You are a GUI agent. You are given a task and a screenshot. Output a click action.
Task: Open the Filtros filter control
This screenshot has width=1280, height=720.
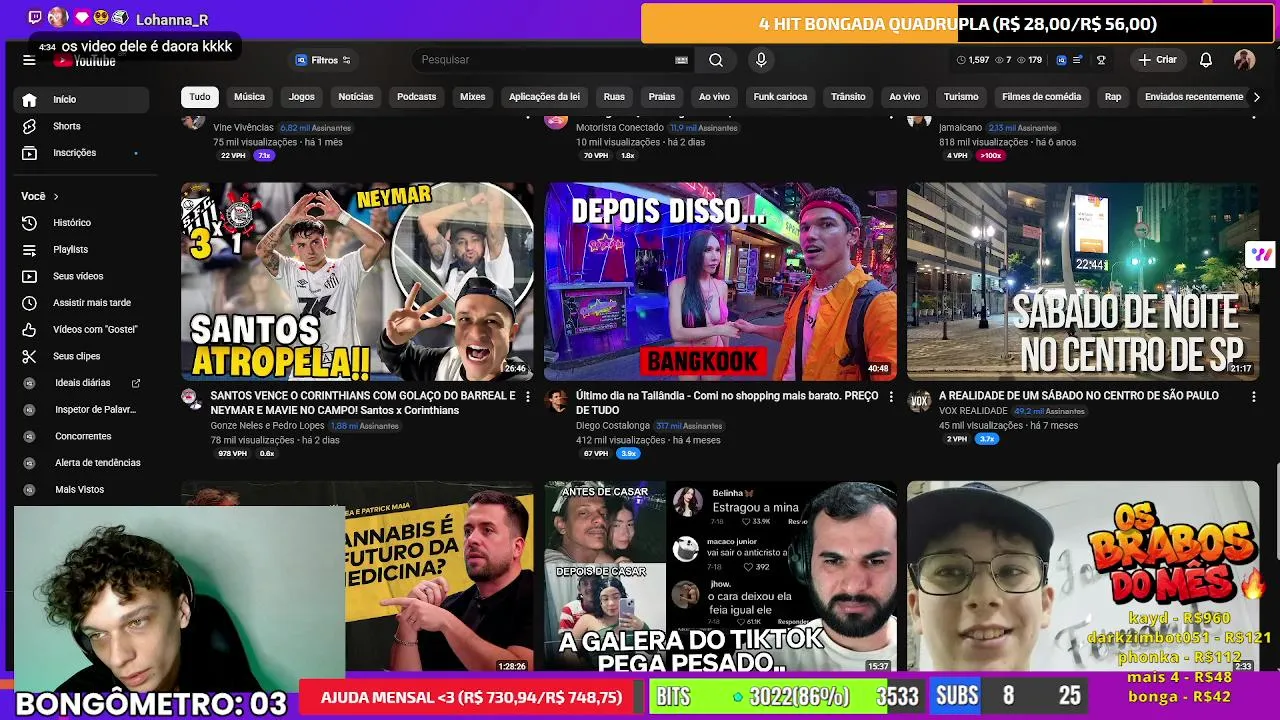pos(323,60)
